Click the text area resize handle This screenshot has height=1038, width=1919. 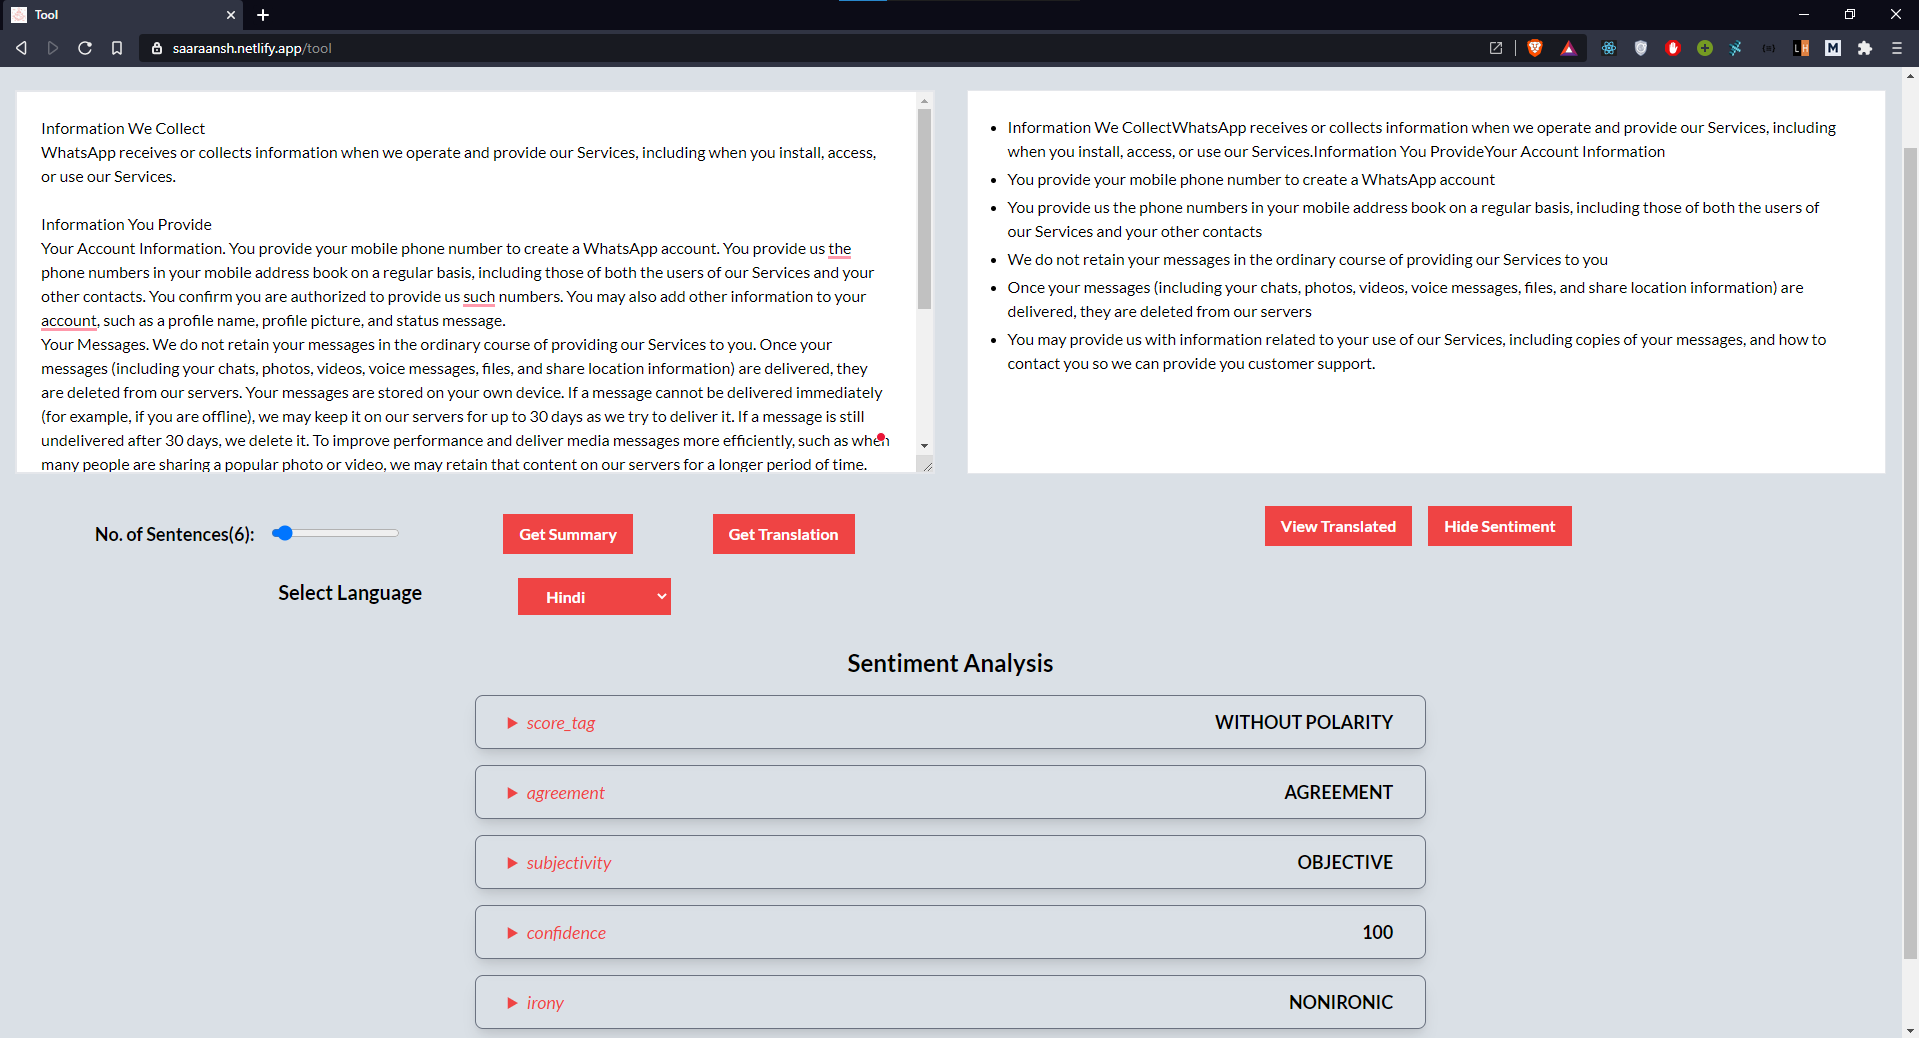click(927, 465)
